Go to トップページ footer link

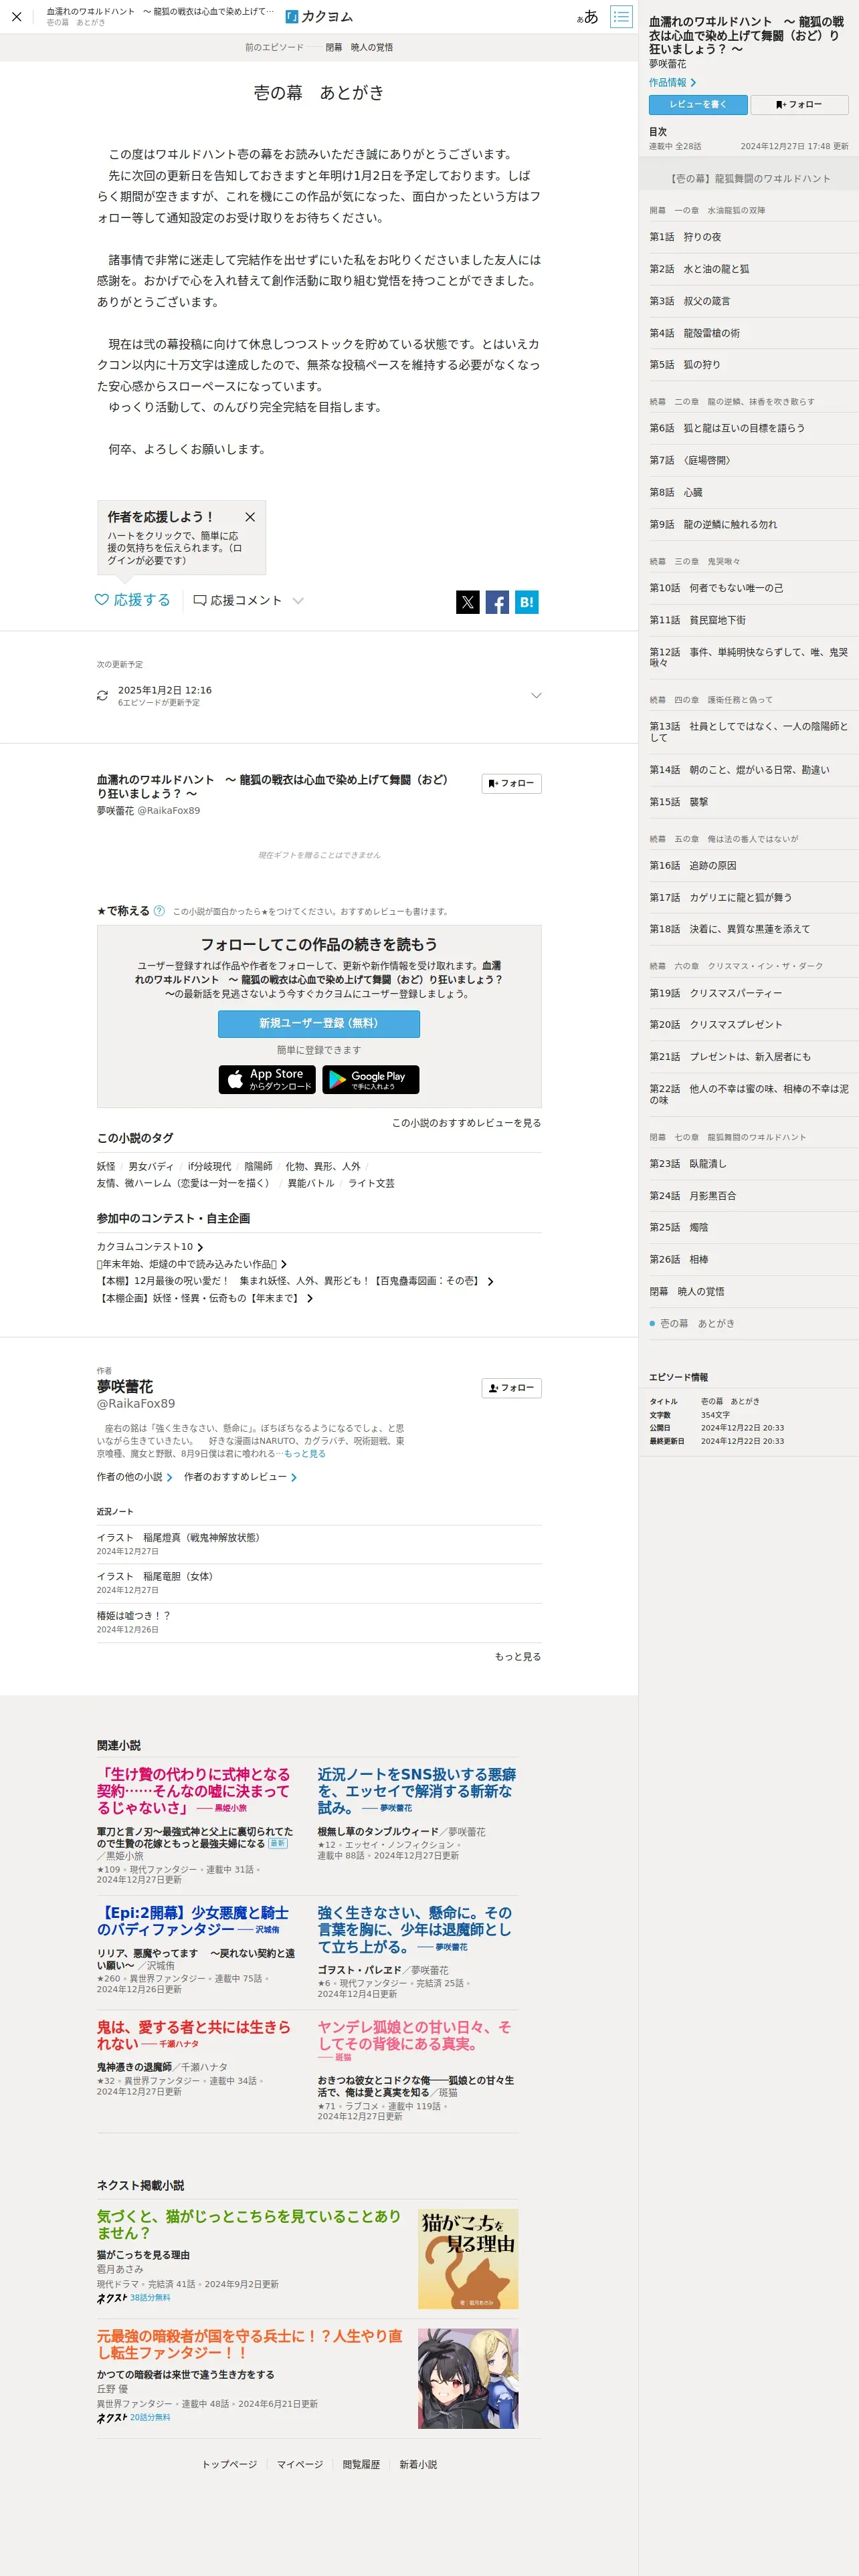point(229,2464)
